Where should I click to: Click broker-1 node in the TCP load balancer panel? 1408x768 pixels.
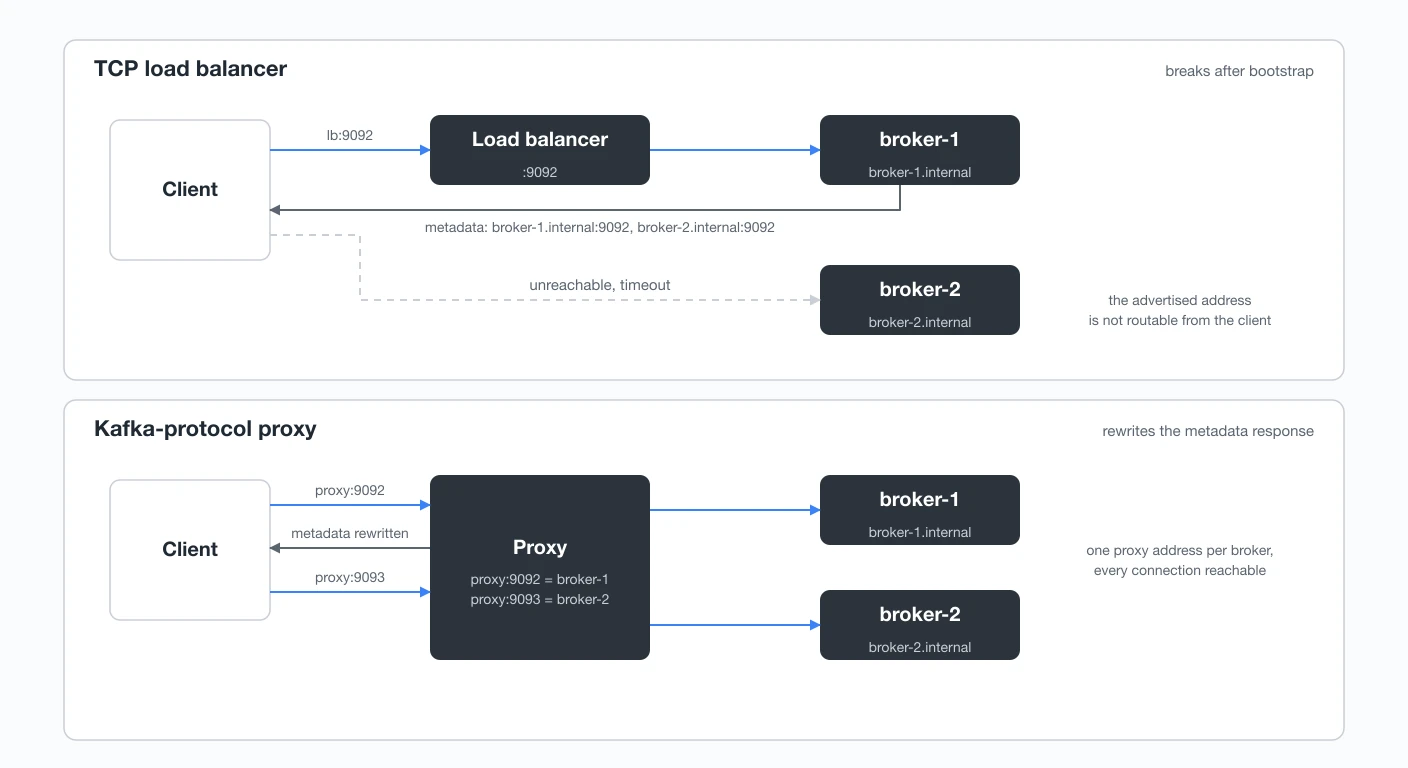pyautogui.click(x=920, y=150)
